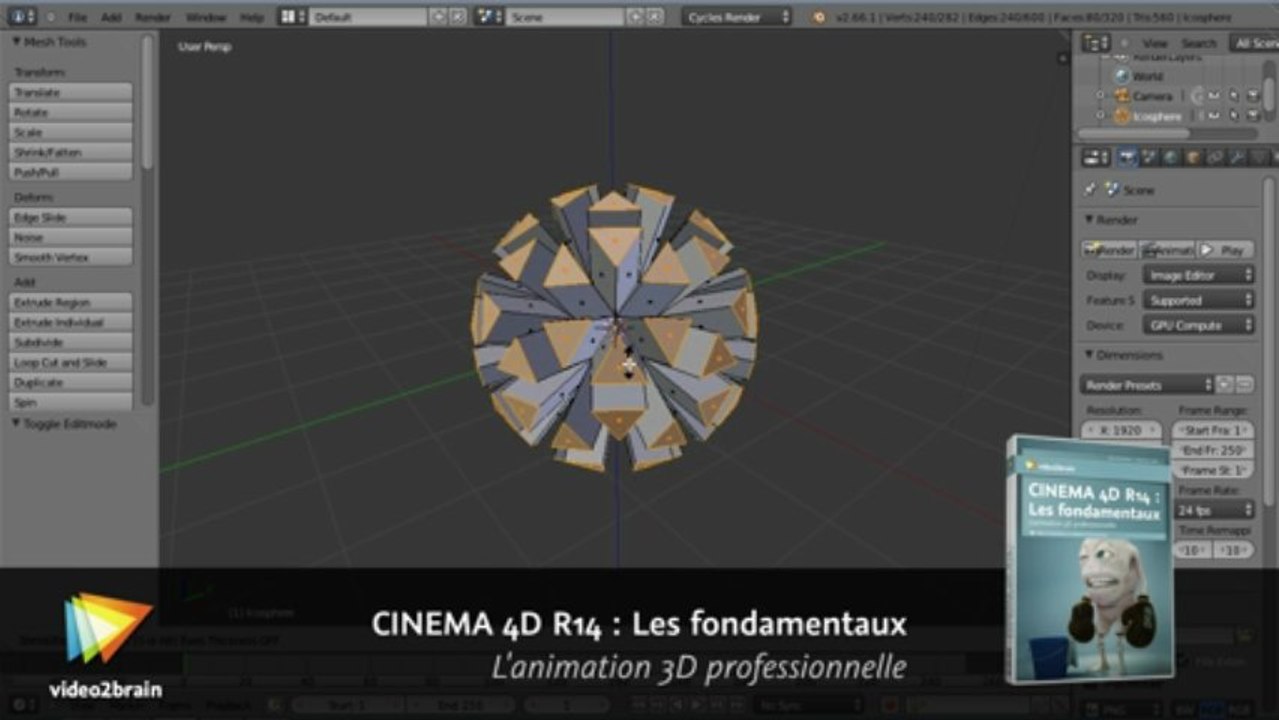This screenshot has height=720, width=1279.
Task: Click the Subdivide button
Action: [x=70, y=342]
